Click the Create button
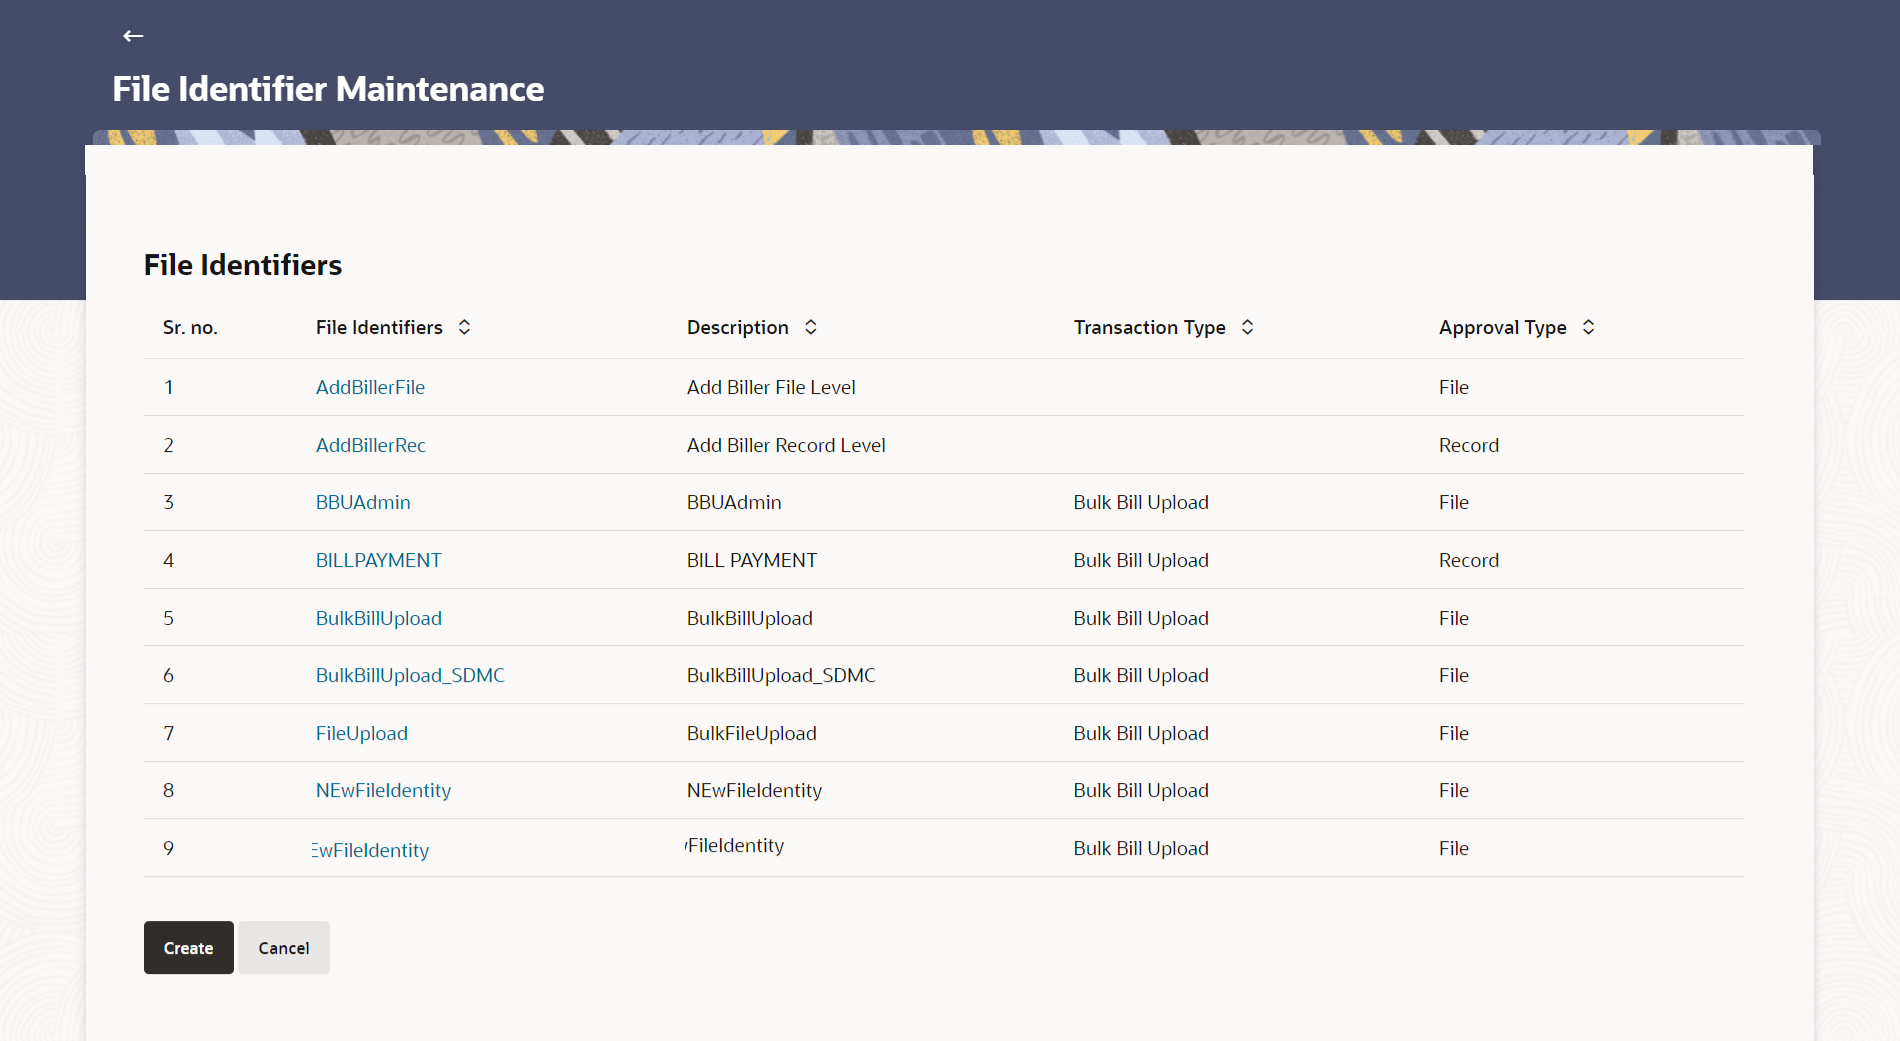Image resolution: width=1900 pixels, height=1041 pixels. tap(189, 948)
